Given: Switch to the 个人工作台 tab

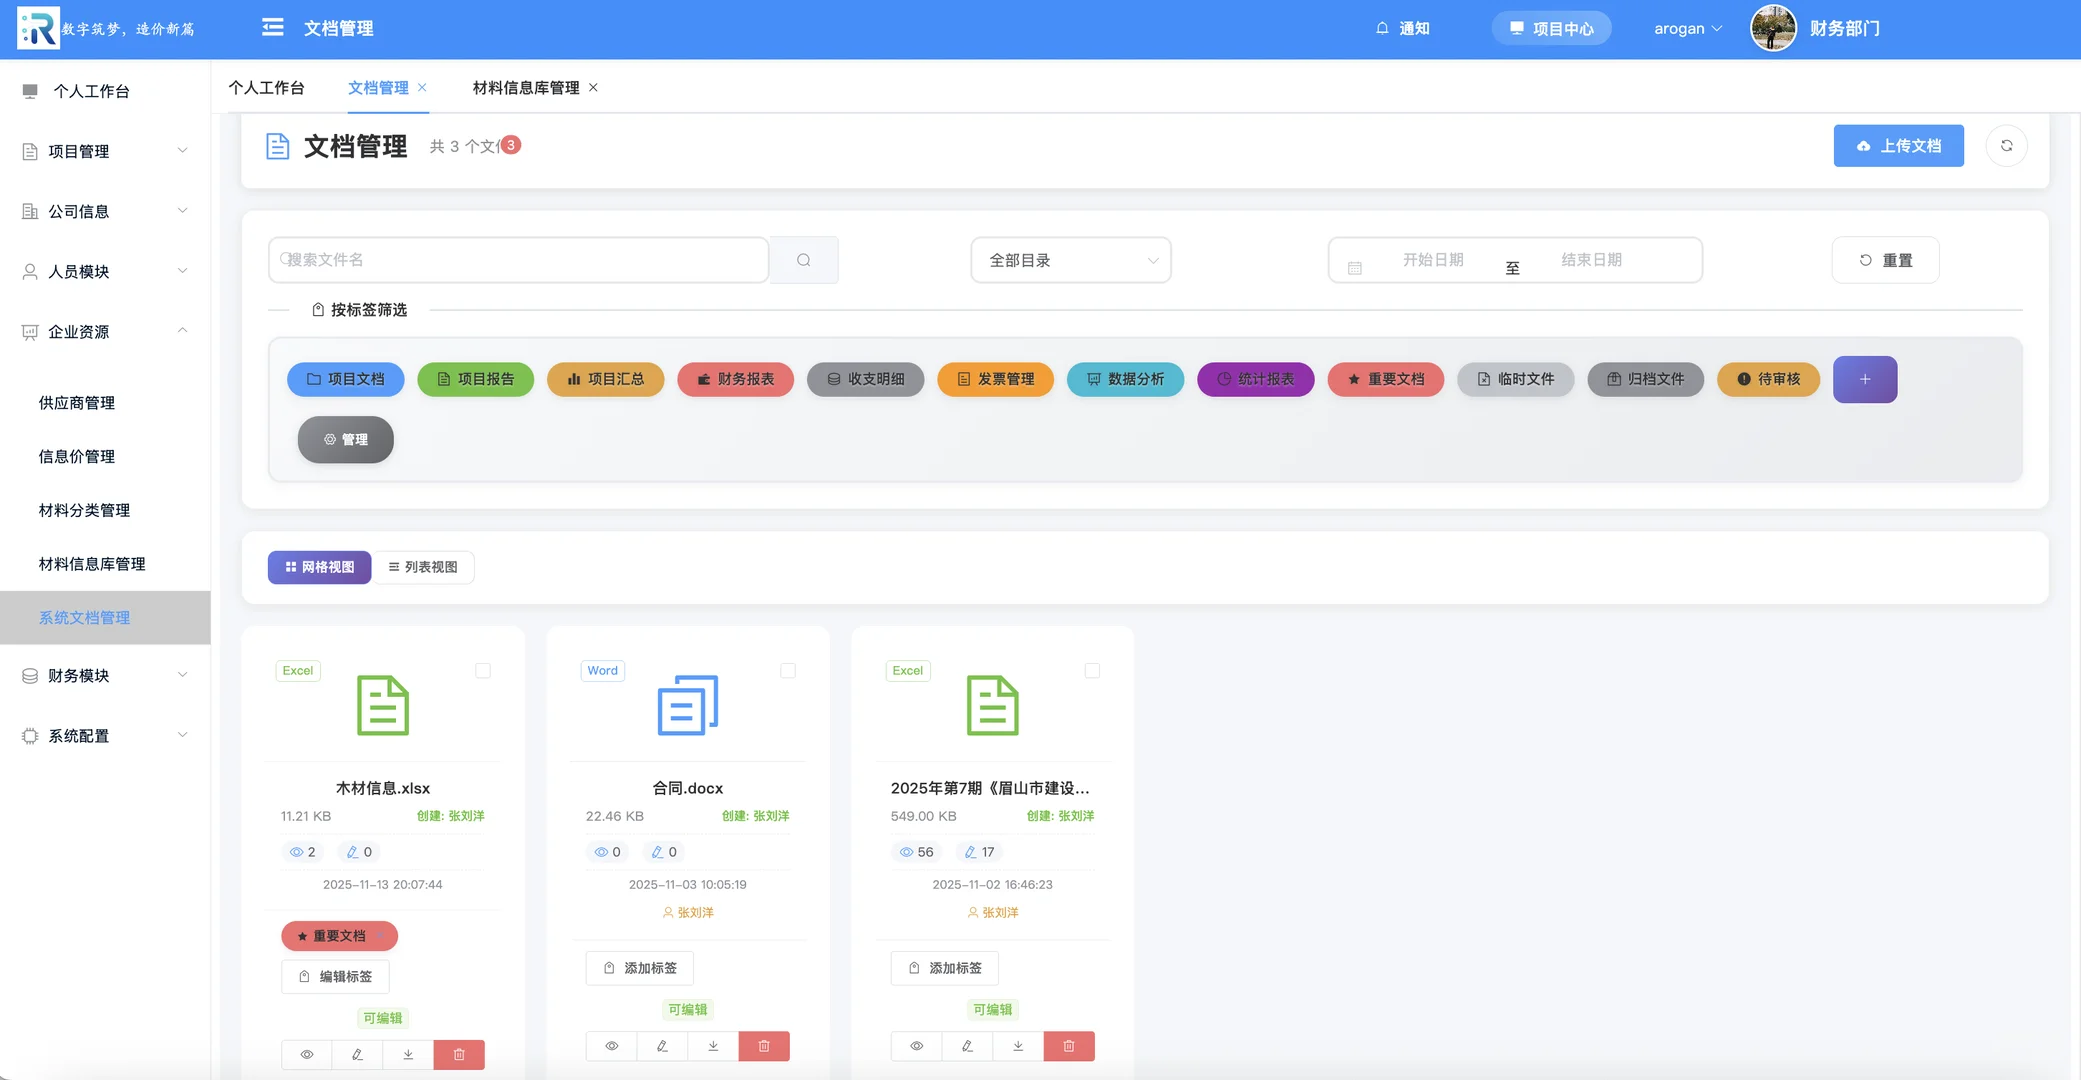Looking at the screenshot, I should (x=266, y=87).
